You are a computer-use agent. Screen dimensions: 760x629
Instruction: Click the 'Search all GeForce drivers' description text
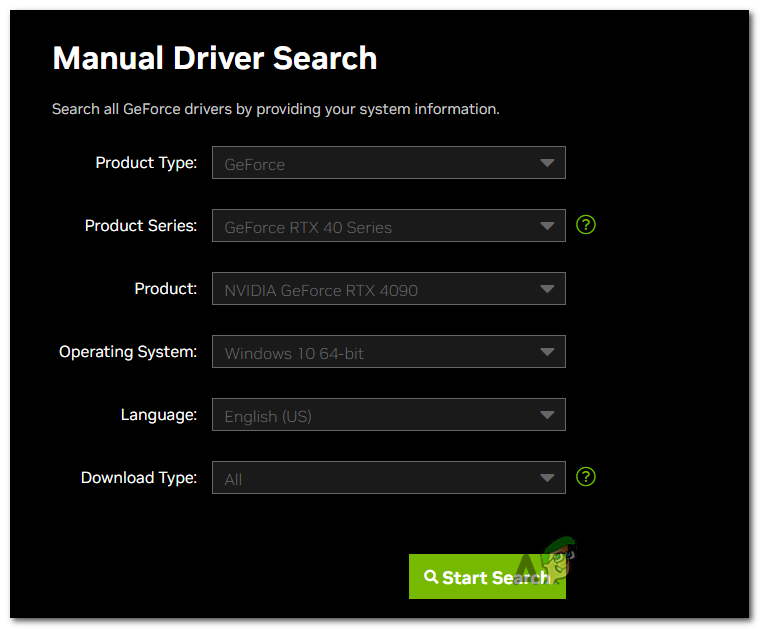click(x=275, y=109)
